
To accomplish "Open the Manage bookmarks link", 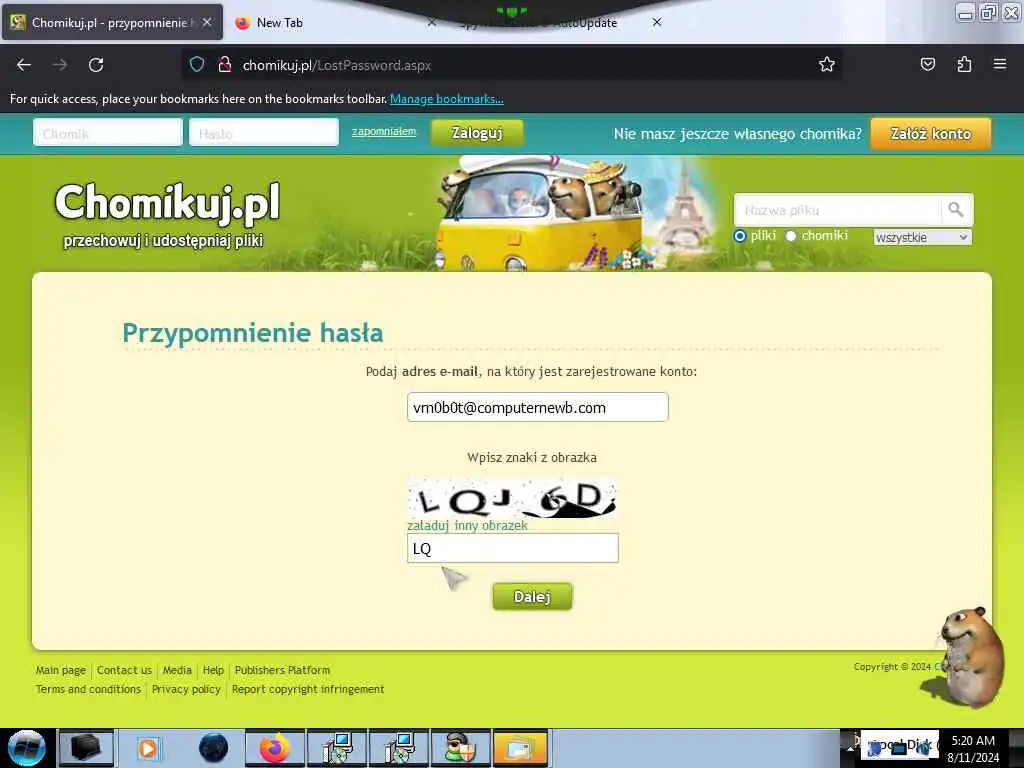I will pyautogui.click(x=447, y=99).
